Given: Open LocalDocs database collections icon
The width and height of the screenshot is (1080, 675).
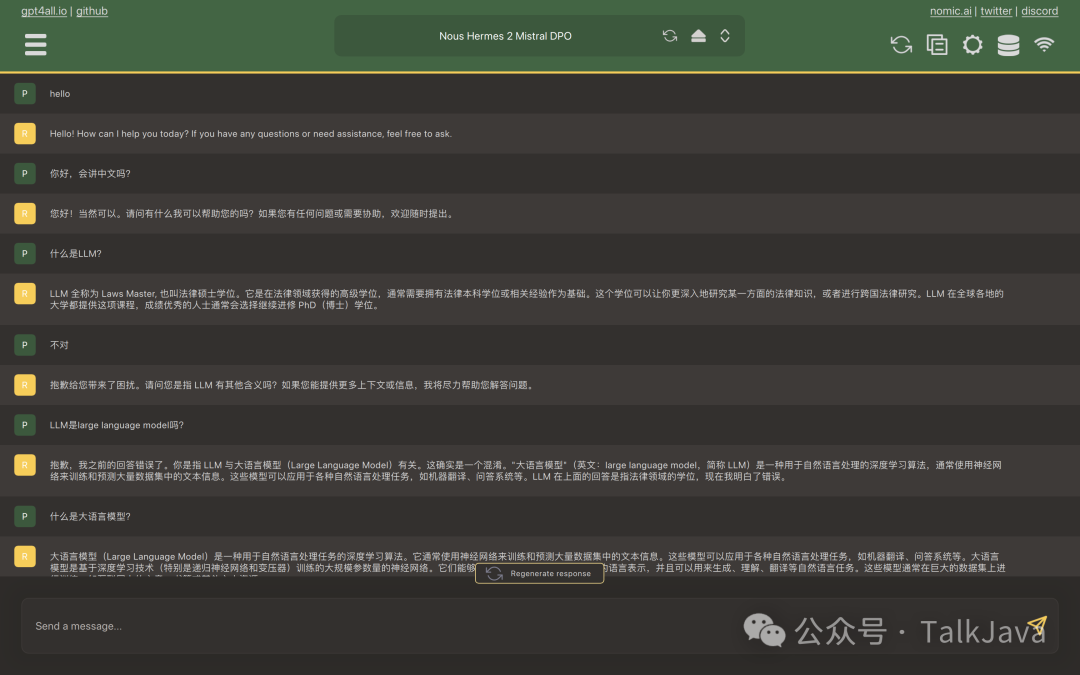Looking at the screenshot, I should (x=1008, y=45).
